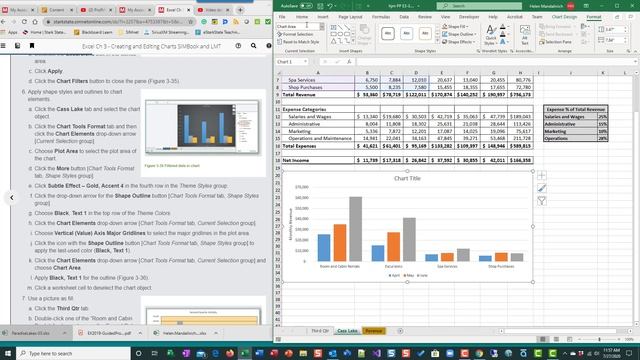Open the Name Box dropdown showing Chart 1
640x360 pixels.
[305, 62]
